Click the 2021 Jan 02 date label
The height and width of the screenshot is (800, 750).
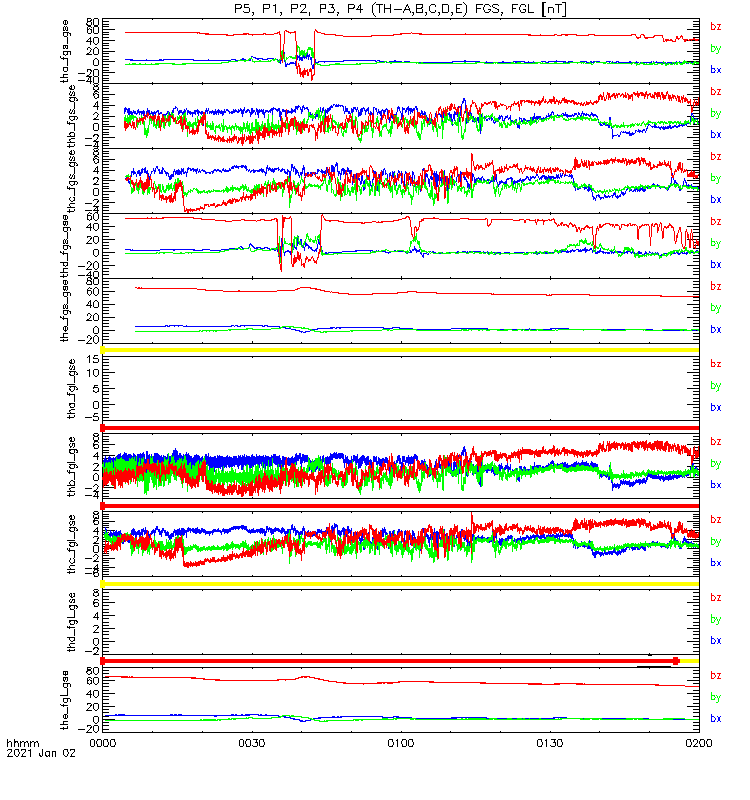[41, 753]
